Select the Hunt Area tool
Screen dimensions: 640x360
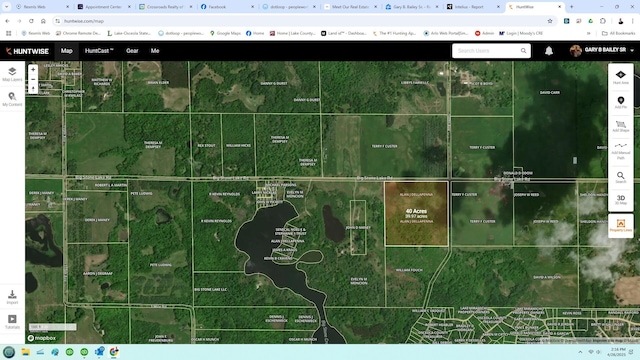(620, 77)
